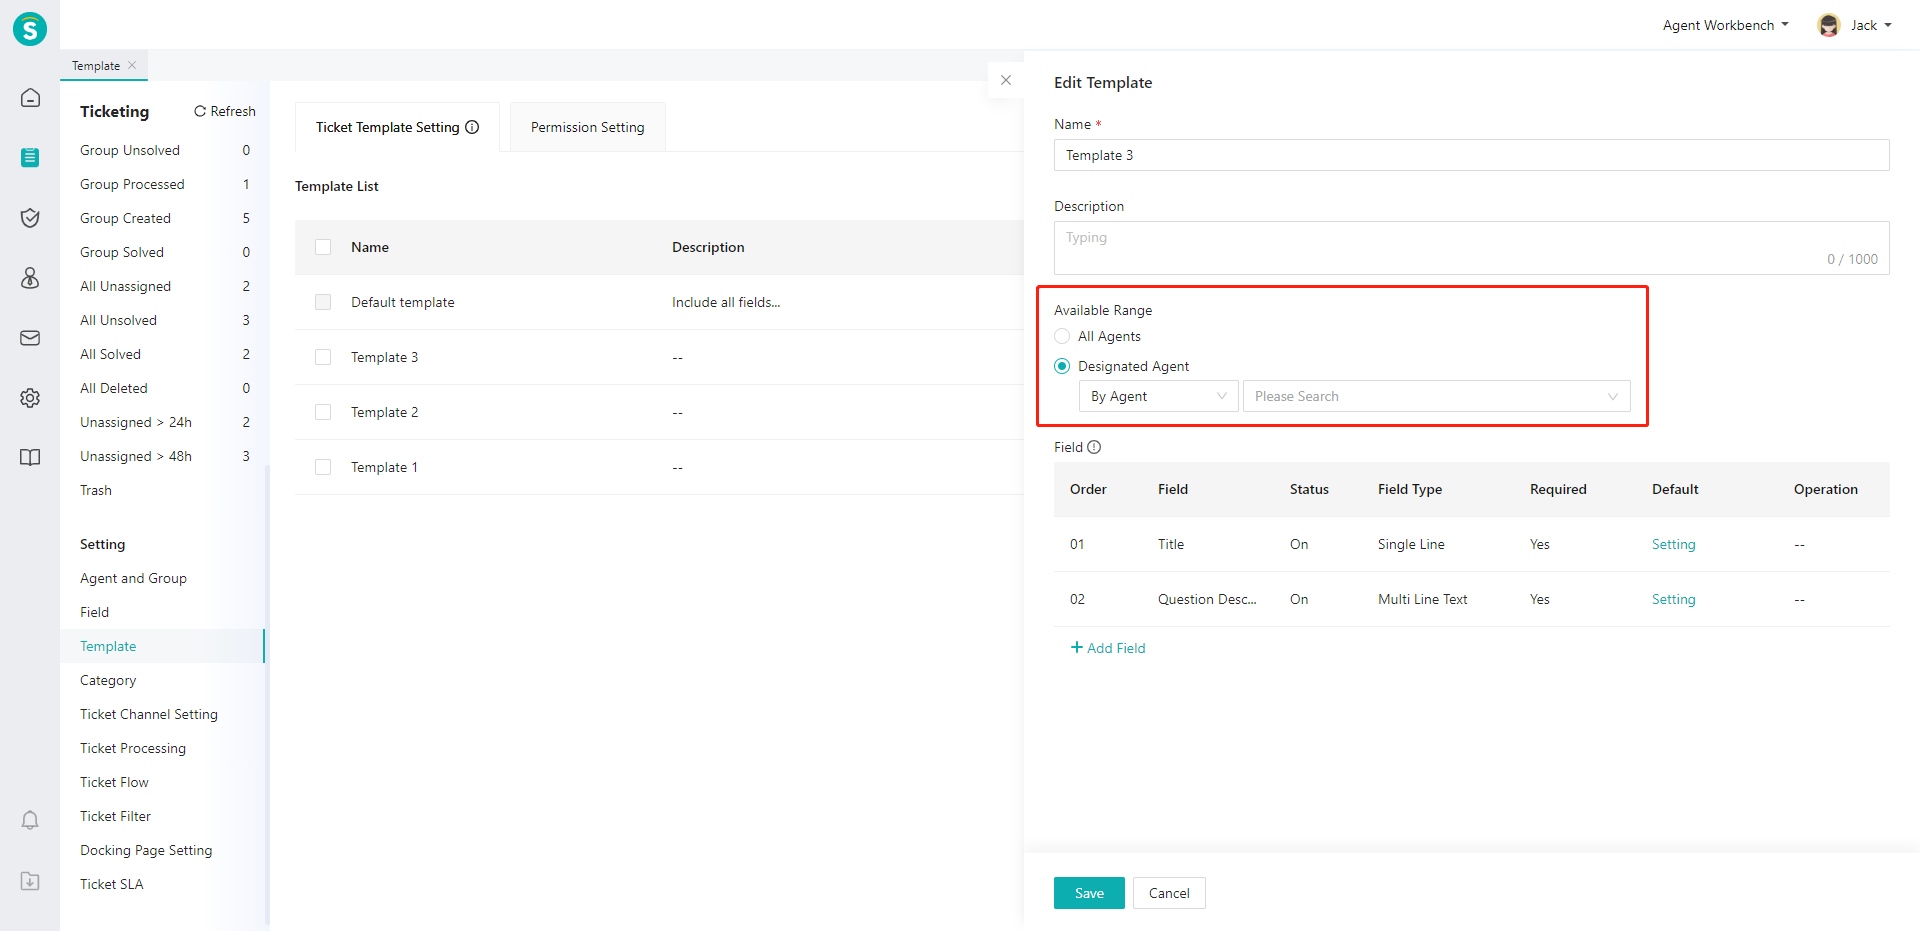This screenshot has height=931, width=1920.
Task: Open the Jack user menu
Action: (x=1870, y=25)
